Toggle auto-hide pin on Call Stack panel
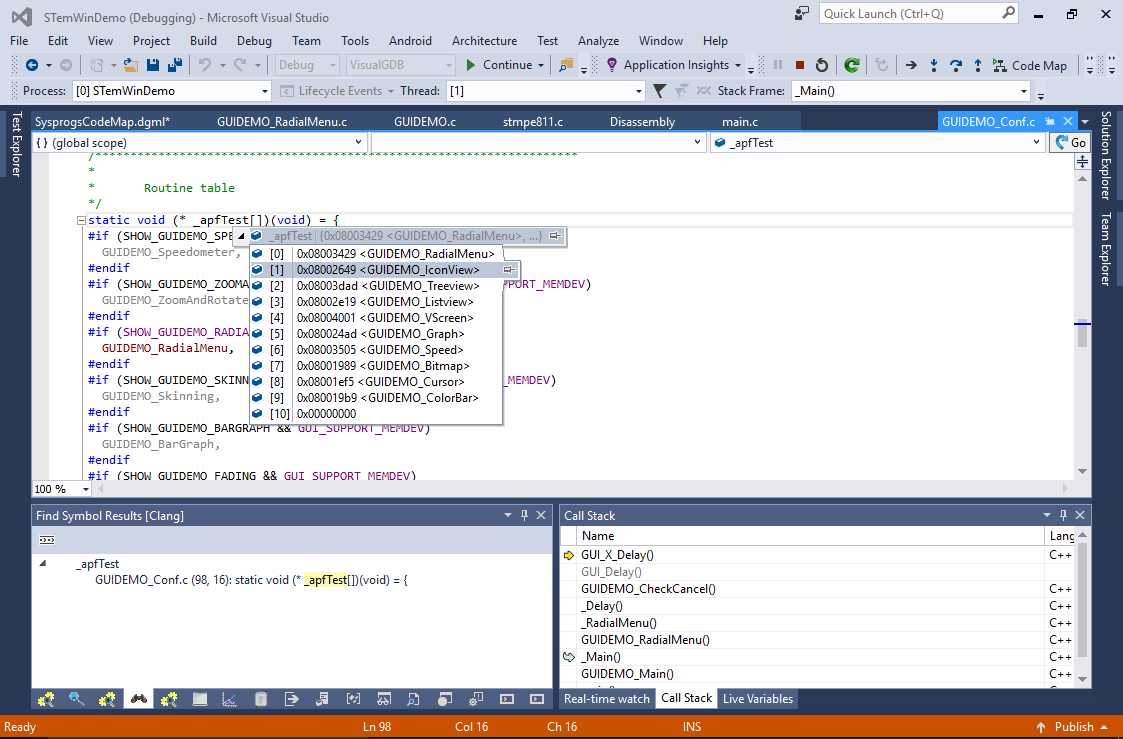The width and height of the screenshot is (1123, 739). [1062, 515]
